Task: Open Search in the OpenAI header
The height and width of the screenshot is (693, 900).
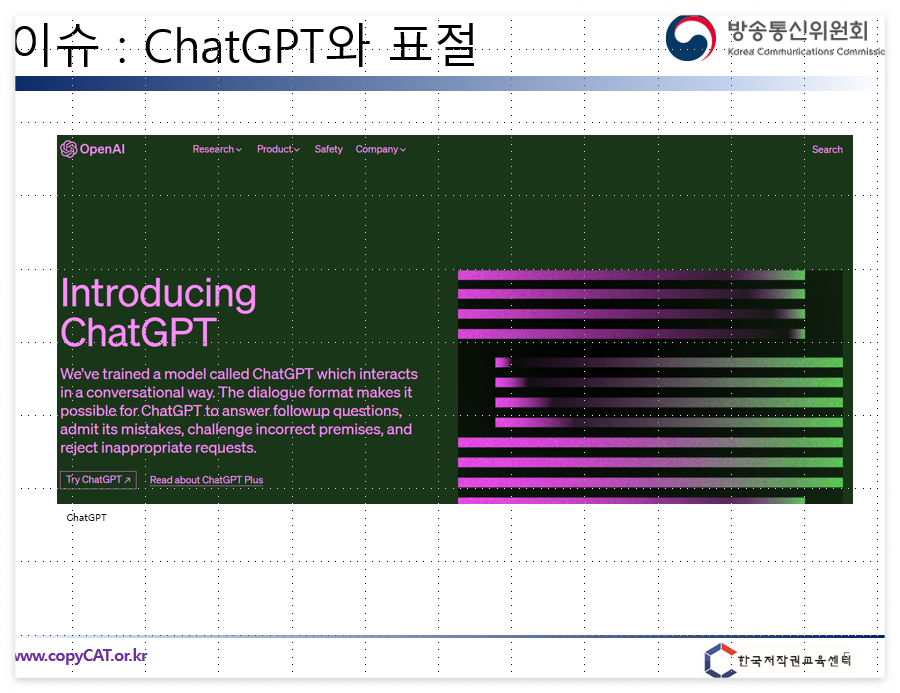Action: tap(827, 149)
